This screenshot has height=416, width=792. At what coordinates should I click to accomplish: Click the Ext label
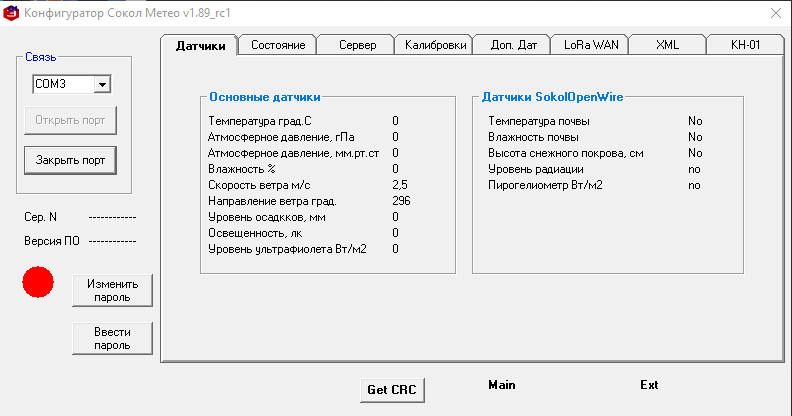(649, 385)
